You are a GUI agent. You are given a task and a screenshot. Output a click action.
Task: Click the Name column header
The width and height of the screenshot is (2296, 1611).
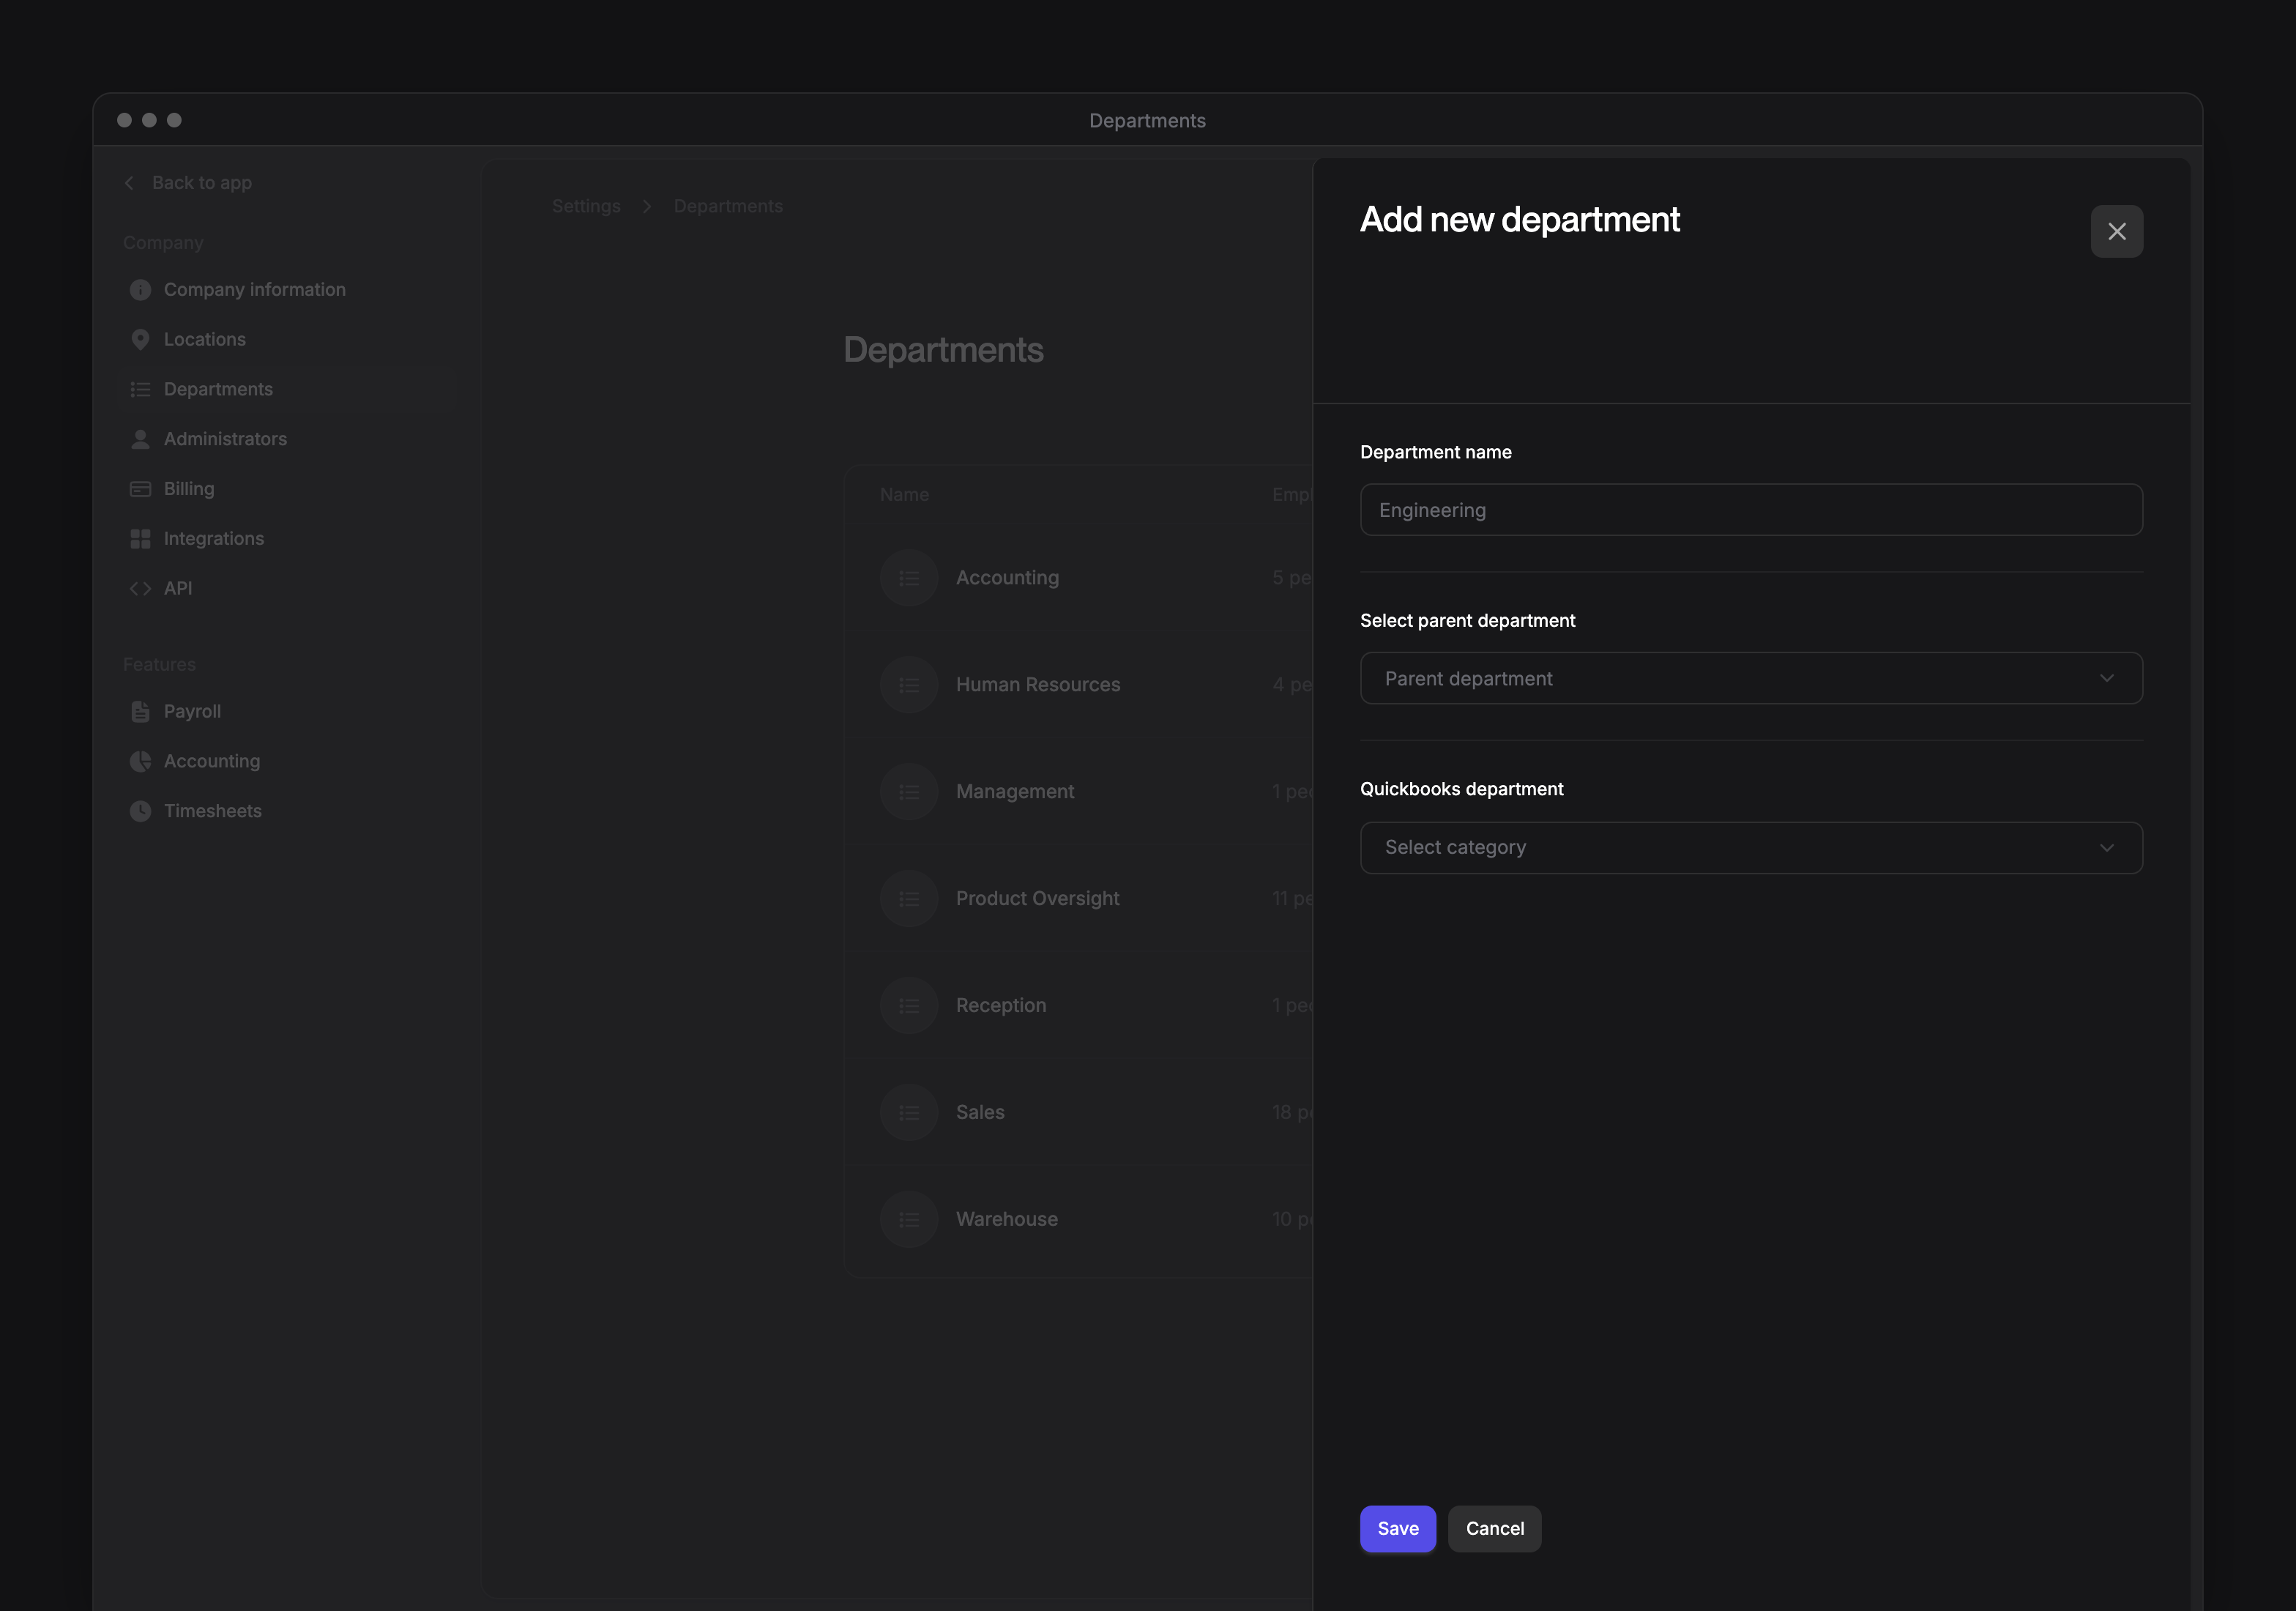coord(904,495)
